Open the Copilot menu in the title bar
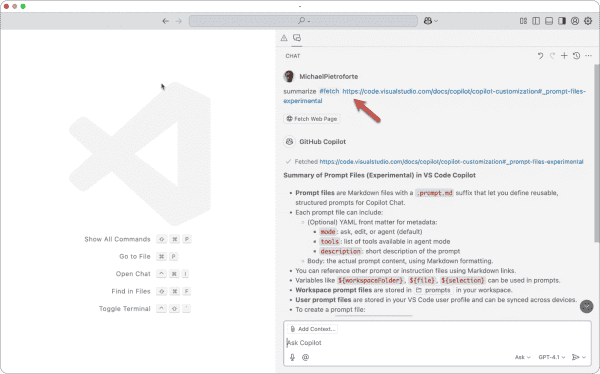Screen dimensions: 600x374 431,21
